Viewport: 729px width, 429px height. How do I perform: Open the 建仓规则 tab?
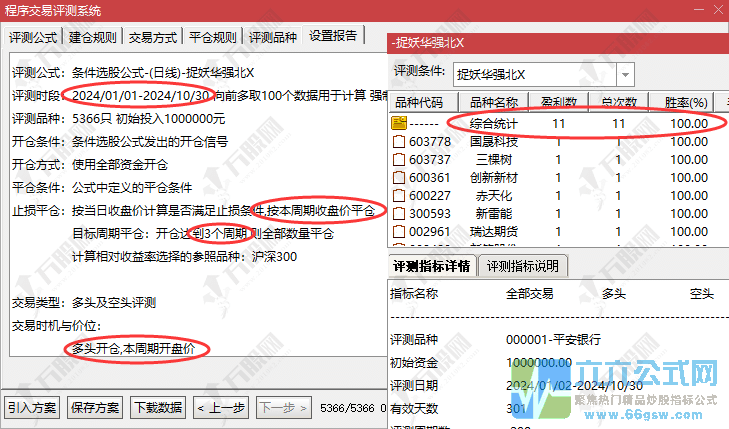(93, 37)
